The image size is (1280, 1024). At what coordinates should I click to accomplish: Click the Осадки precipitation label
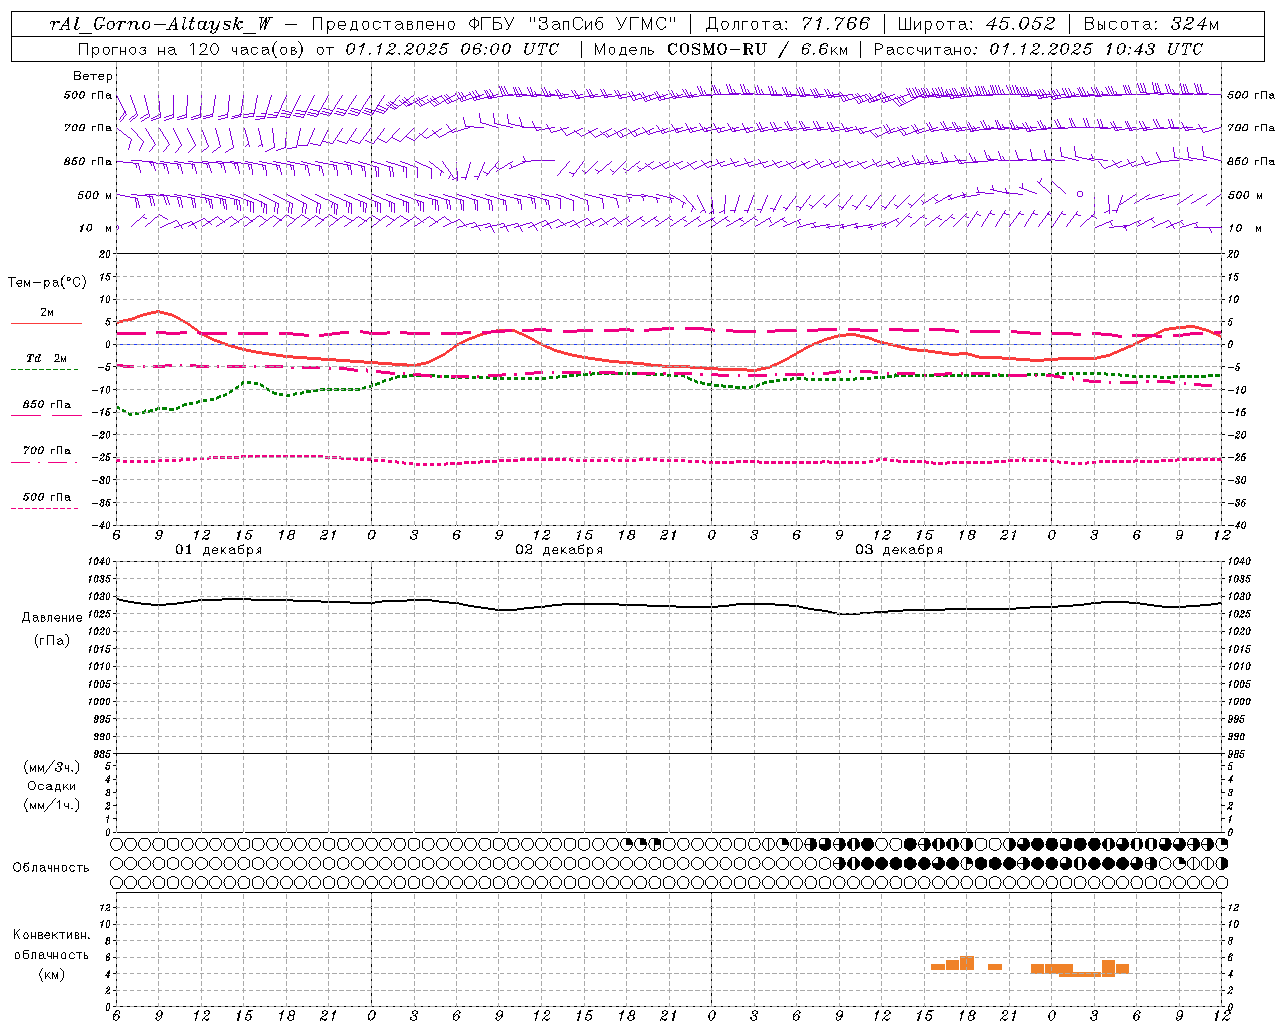pos(51,786)
